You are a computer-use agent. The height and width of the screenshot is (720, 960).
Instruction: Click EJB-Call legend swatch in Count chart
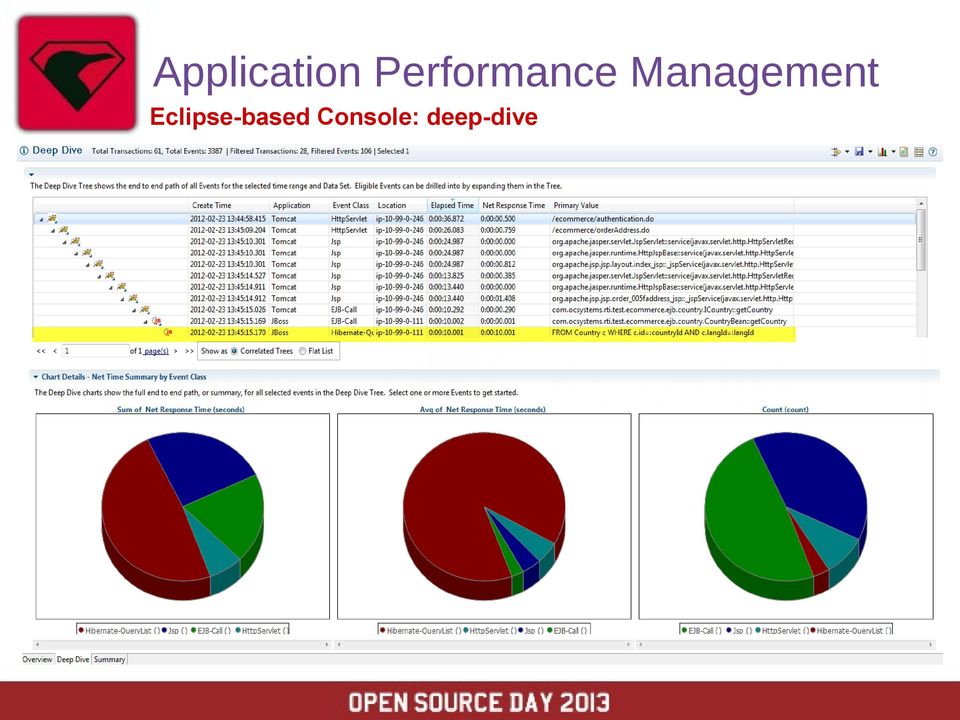684,630
